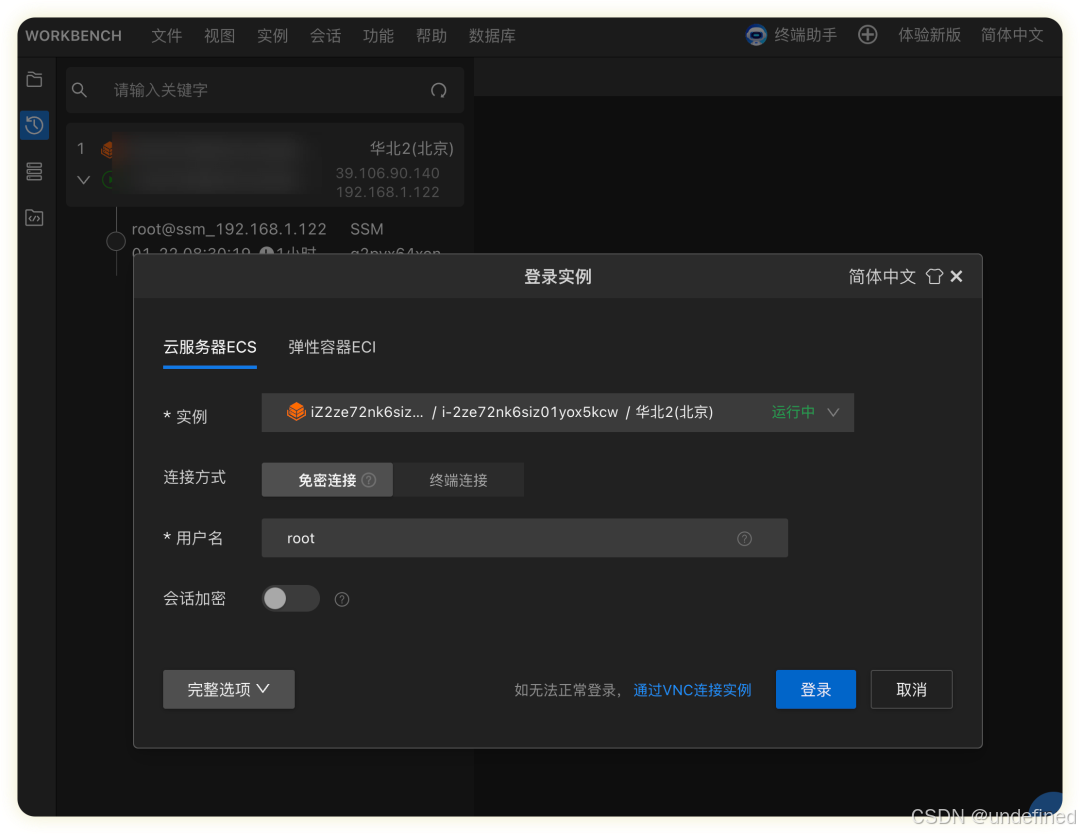
Task: Click the tooltip icon inside the username field
Action: point(744,538)
